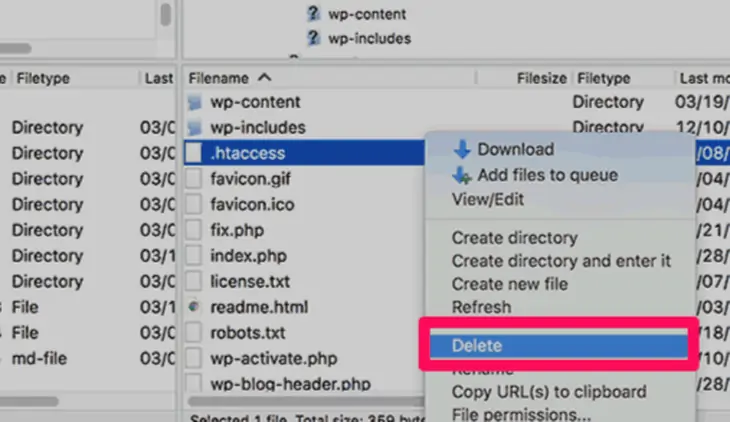This screenshot has height=422, width=730.
Task: Click the Filetype column header in remote pane
Action: tap(603, 77)
